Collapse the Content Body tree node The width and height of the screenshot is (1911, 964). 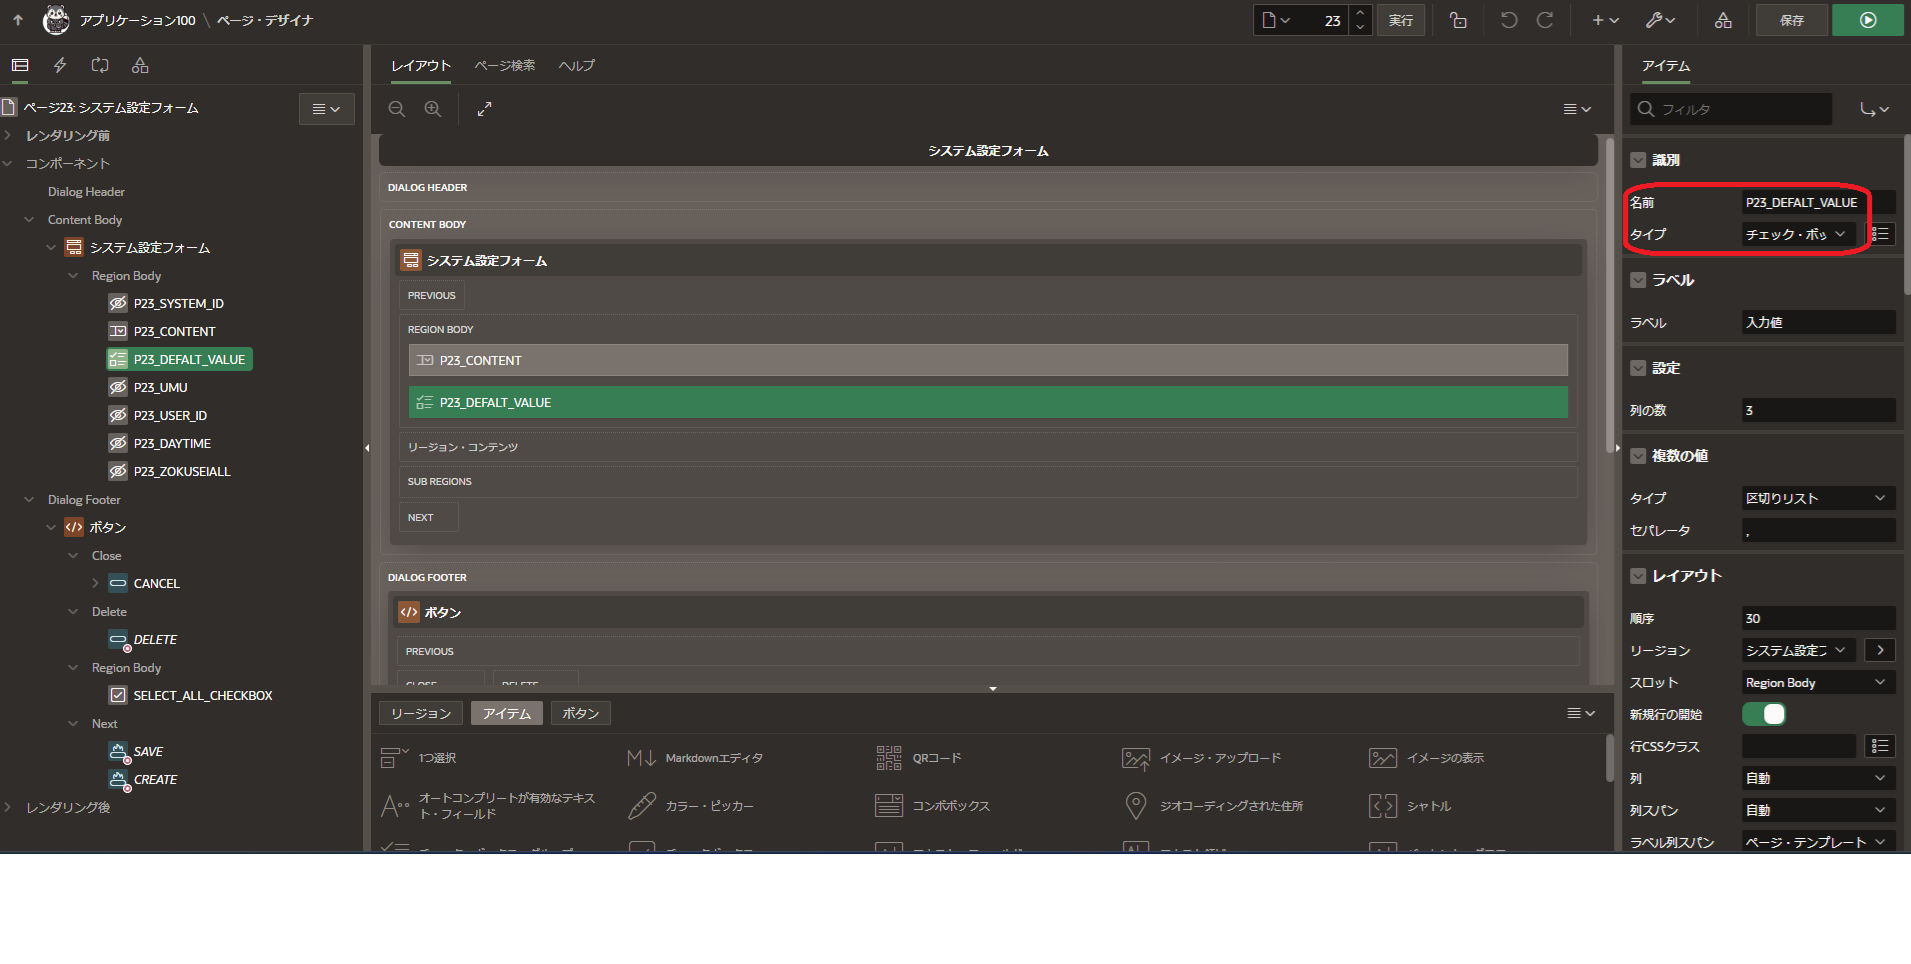pyautogui.click(x=29, y=219)
